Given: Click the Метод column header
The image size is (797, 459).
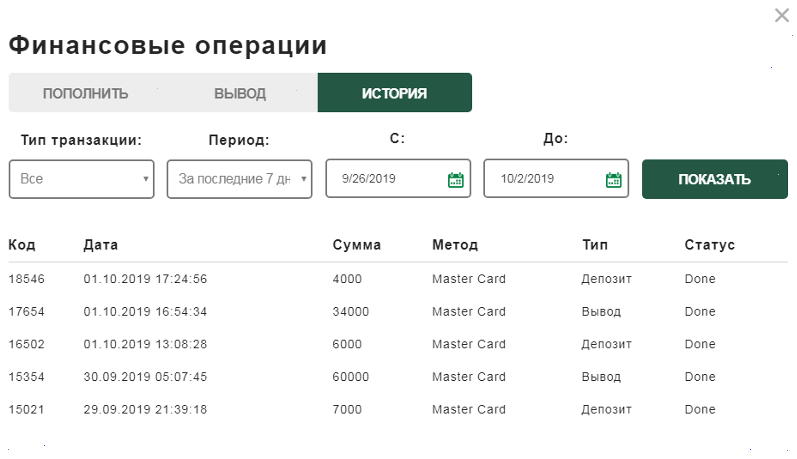Looking at the screenshot, I should click(455, 245).
